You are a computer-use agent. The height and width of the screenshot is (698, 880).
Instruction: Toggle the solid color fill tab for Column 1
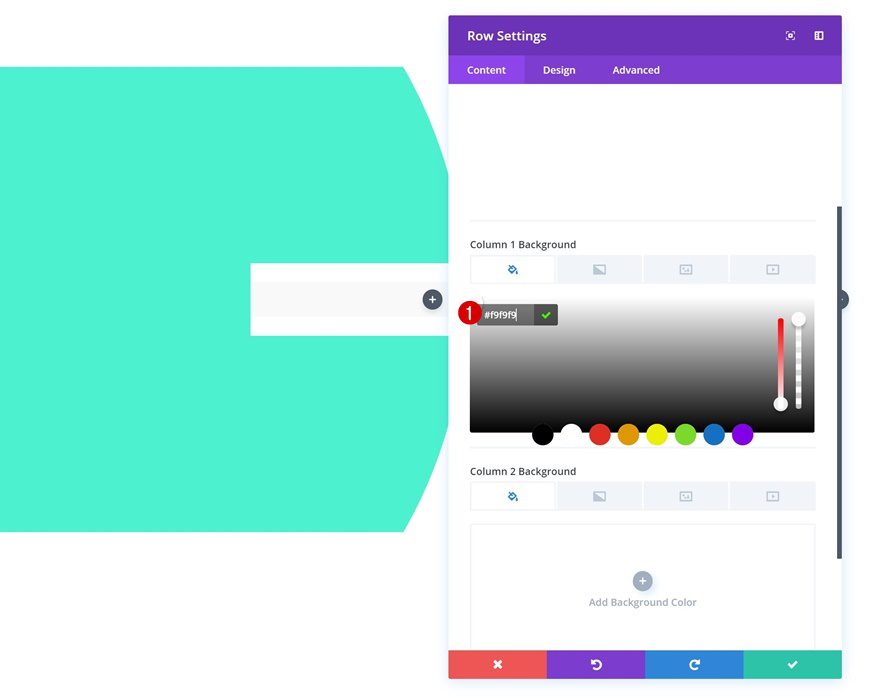click(511, 268)
